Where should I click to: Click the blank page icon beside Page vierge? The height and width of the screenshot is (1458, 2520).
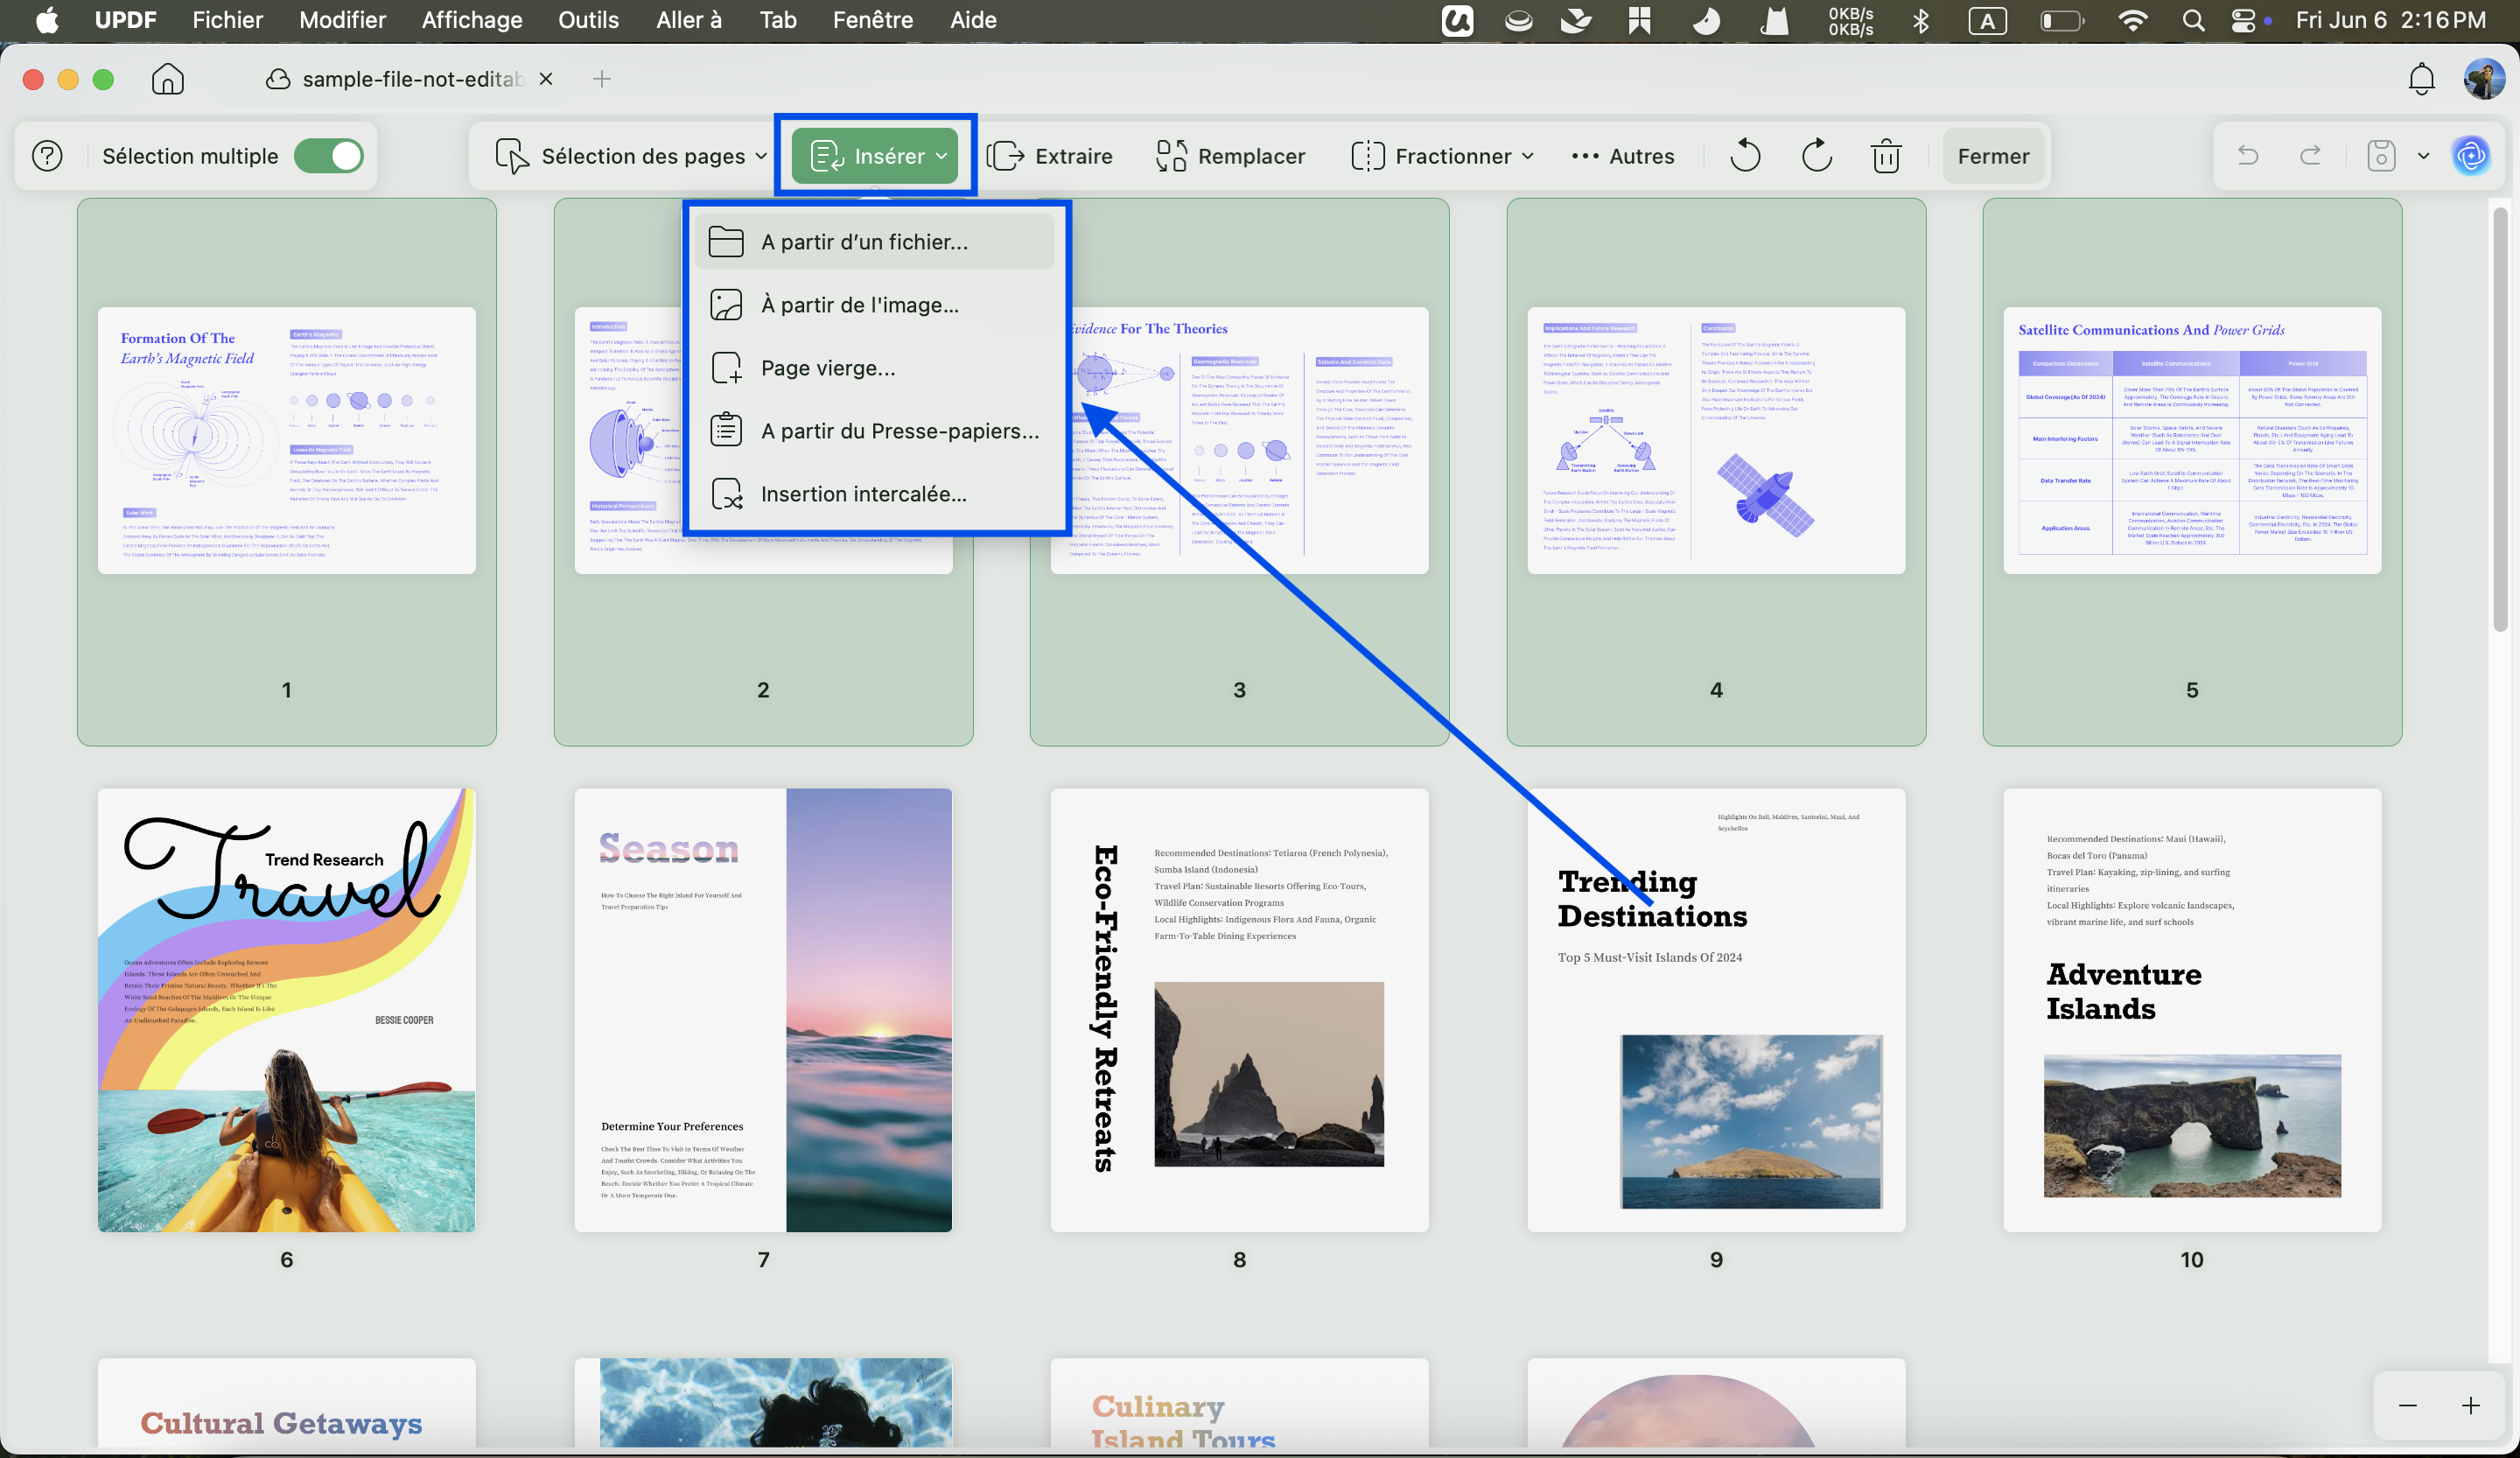(x=726, y=368)
